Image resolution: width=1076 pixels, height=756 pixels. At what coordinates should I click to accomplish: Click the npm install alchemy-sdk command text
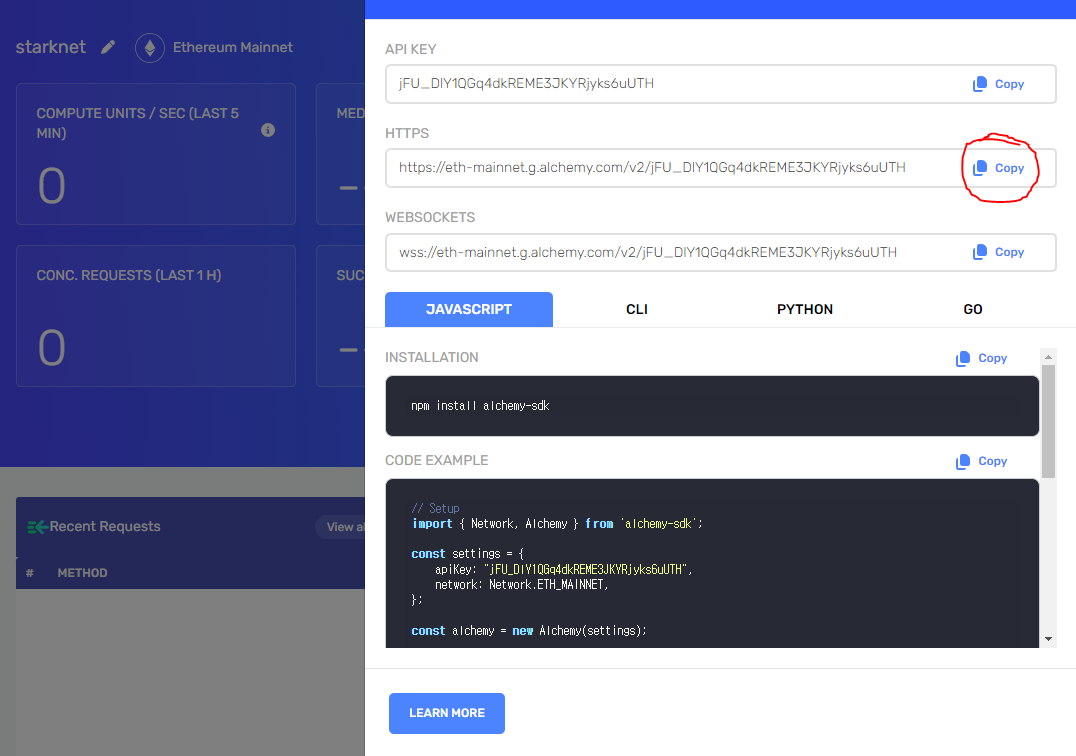(480, 406)
